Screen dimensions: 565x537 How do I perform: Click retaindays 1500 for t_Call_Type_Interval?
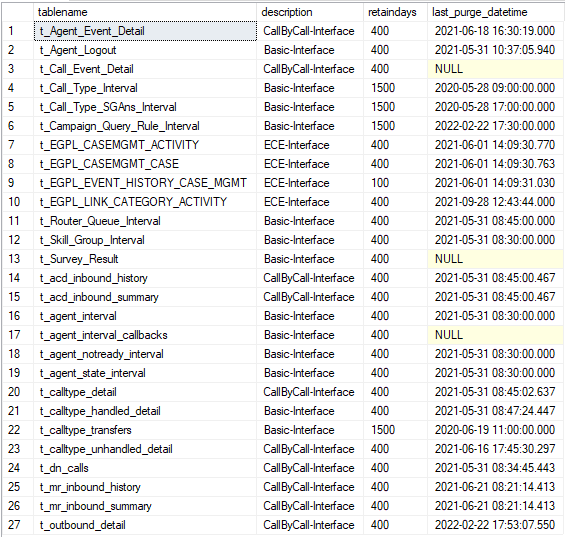395,88
